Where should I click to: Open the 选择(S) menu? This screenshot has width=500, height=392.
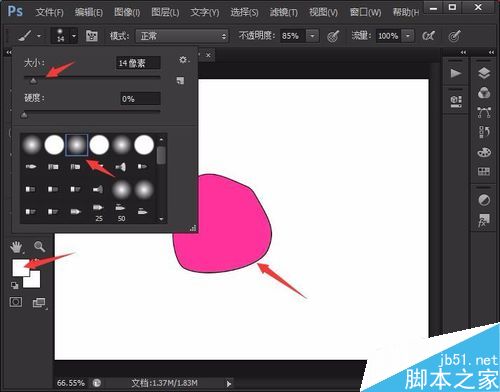coord(244,13)
